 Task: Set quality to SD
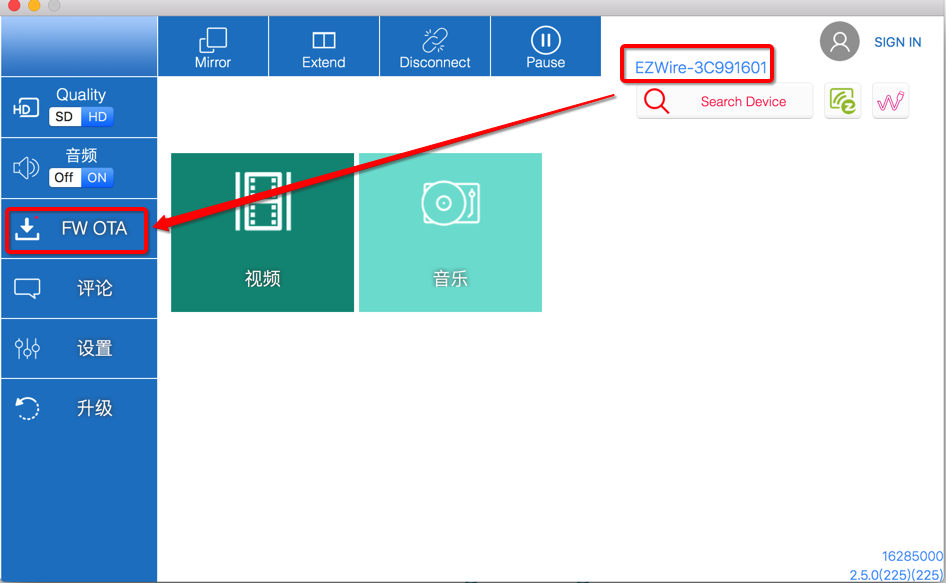pyautogui.click(x=65, y=116)
